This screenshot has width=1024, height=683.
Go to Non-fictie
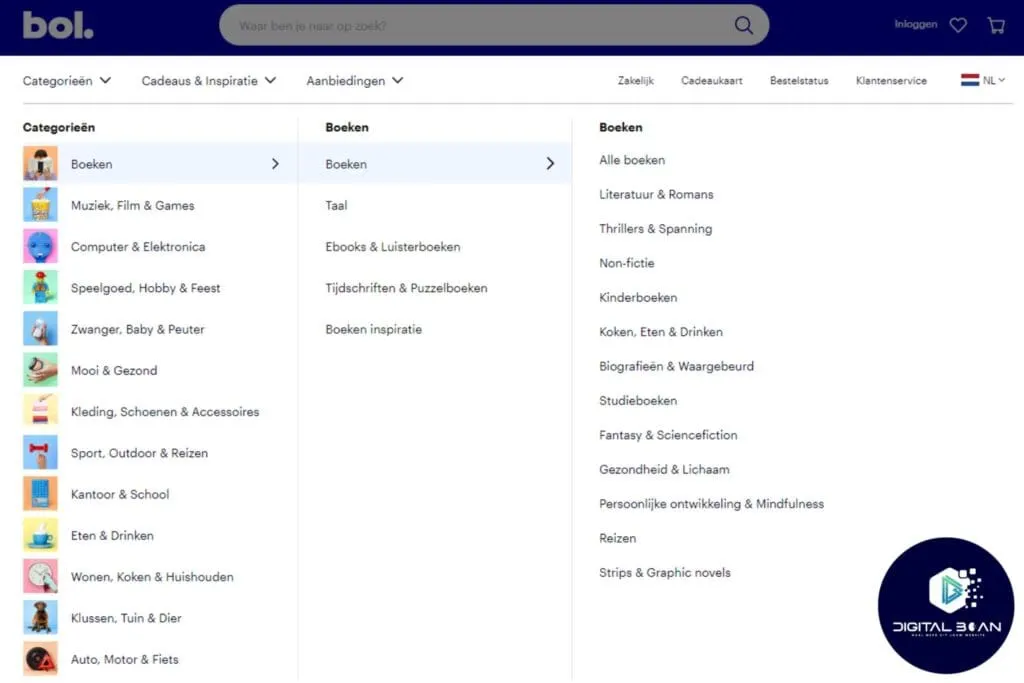(x=627, y=263)
